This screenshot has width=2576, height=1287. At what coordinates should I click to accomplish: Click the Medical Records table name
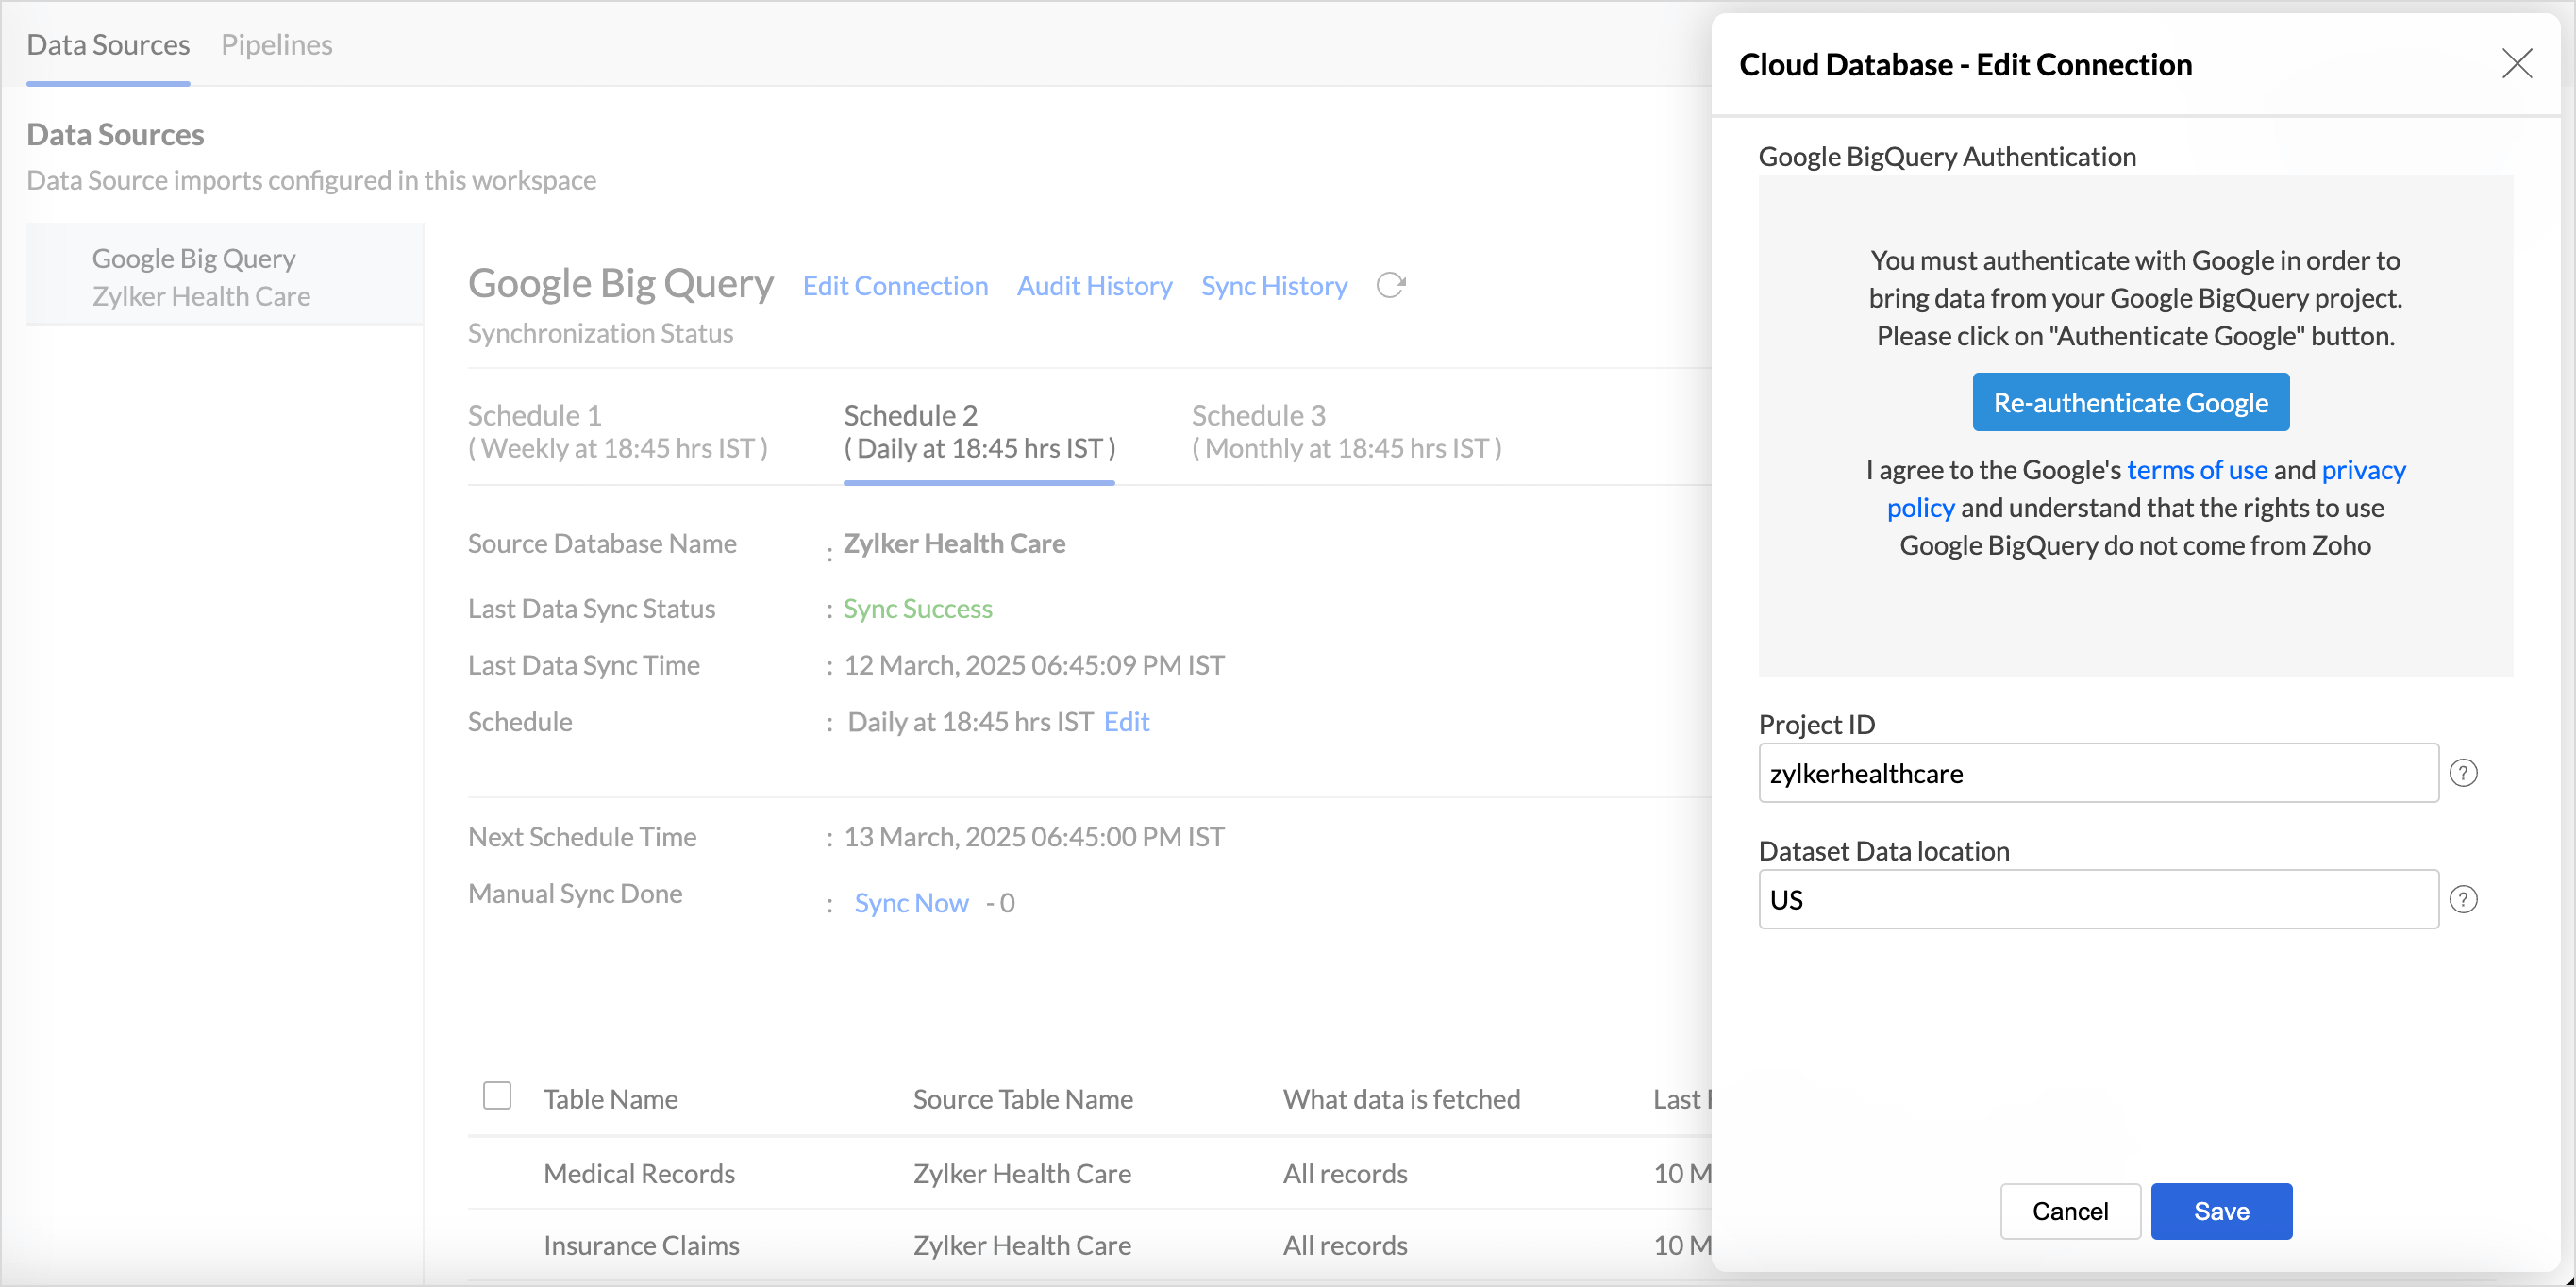639,1173
